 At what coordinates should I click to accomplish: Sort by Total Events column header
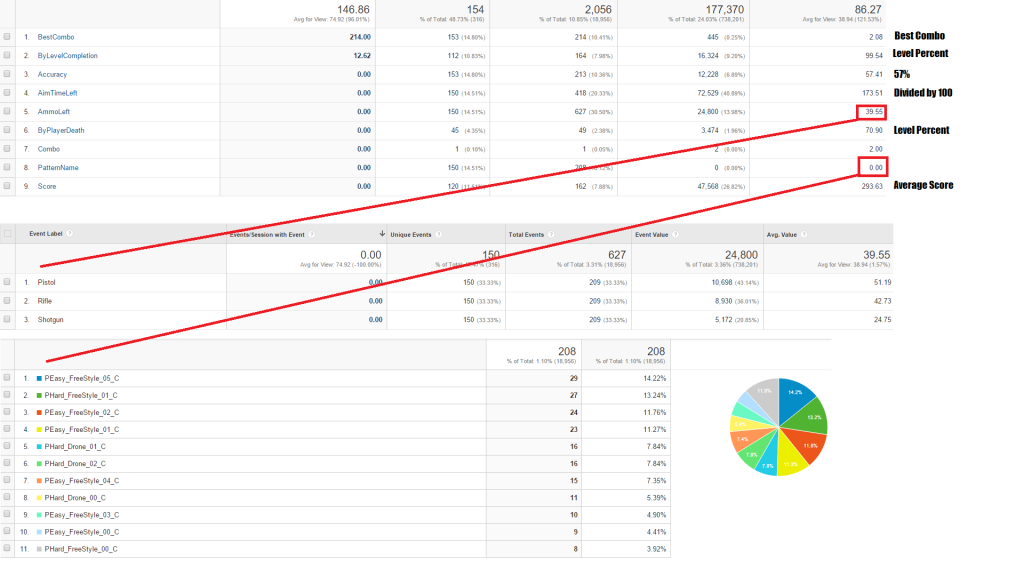526,234
